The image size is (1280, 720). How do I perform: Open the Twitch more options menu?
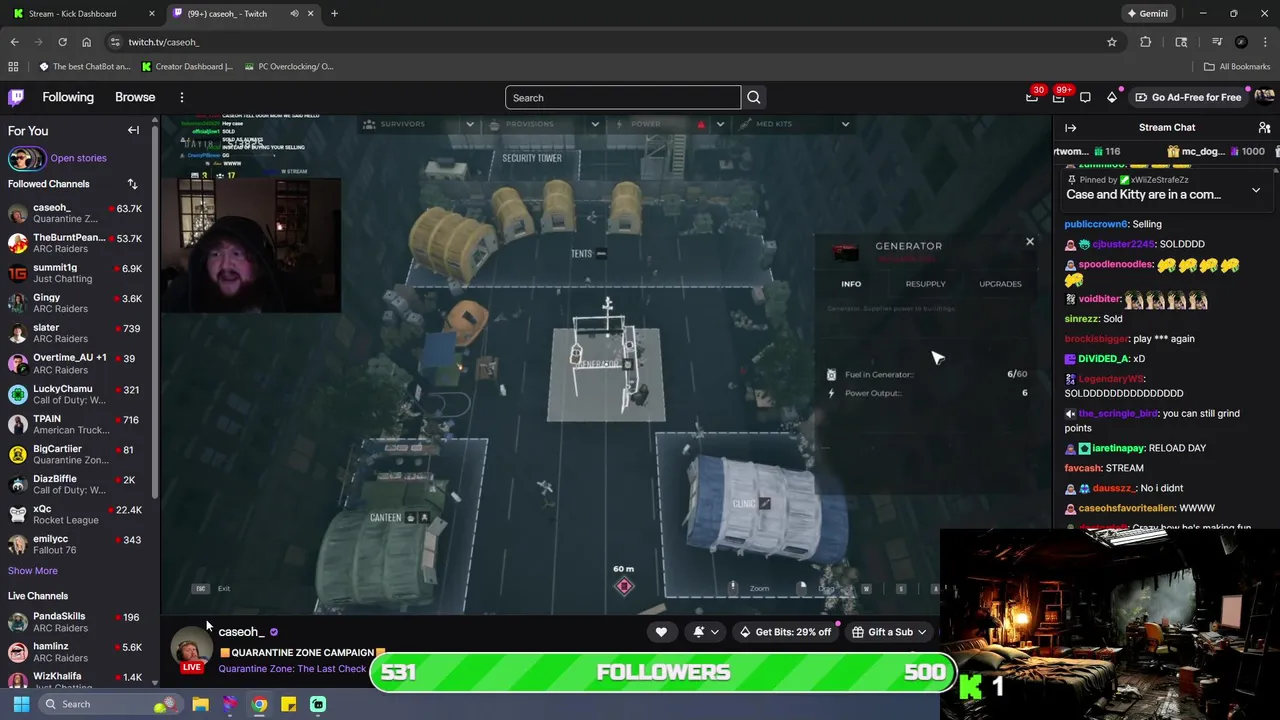point(182,97)
